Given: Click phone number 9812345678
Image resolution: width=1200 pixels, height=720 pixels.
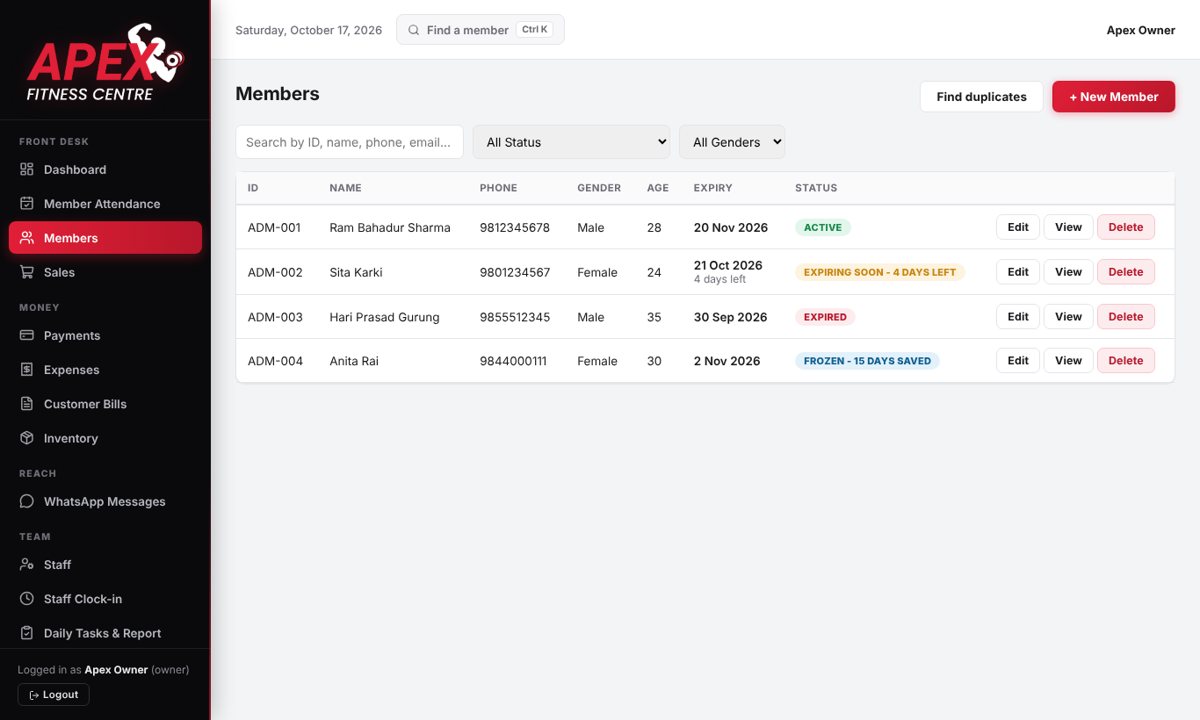Looking at the screenshot, I should (515, 228).
